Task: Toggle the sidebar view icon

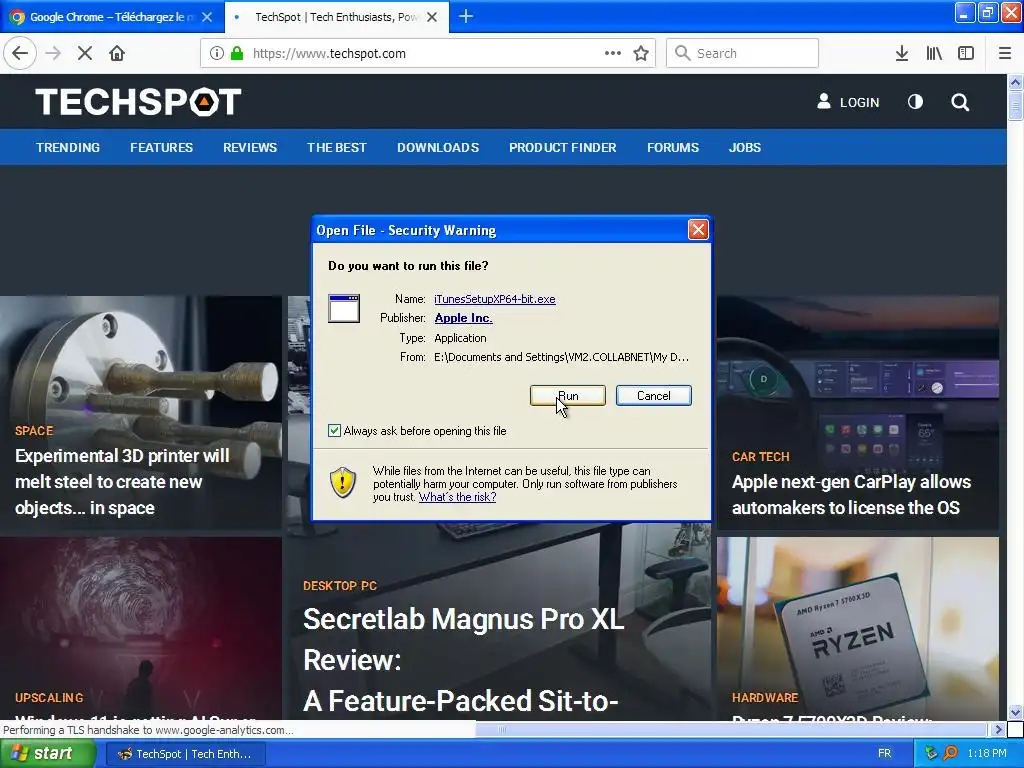Action: pyautogui.click(x=966, y=54)
